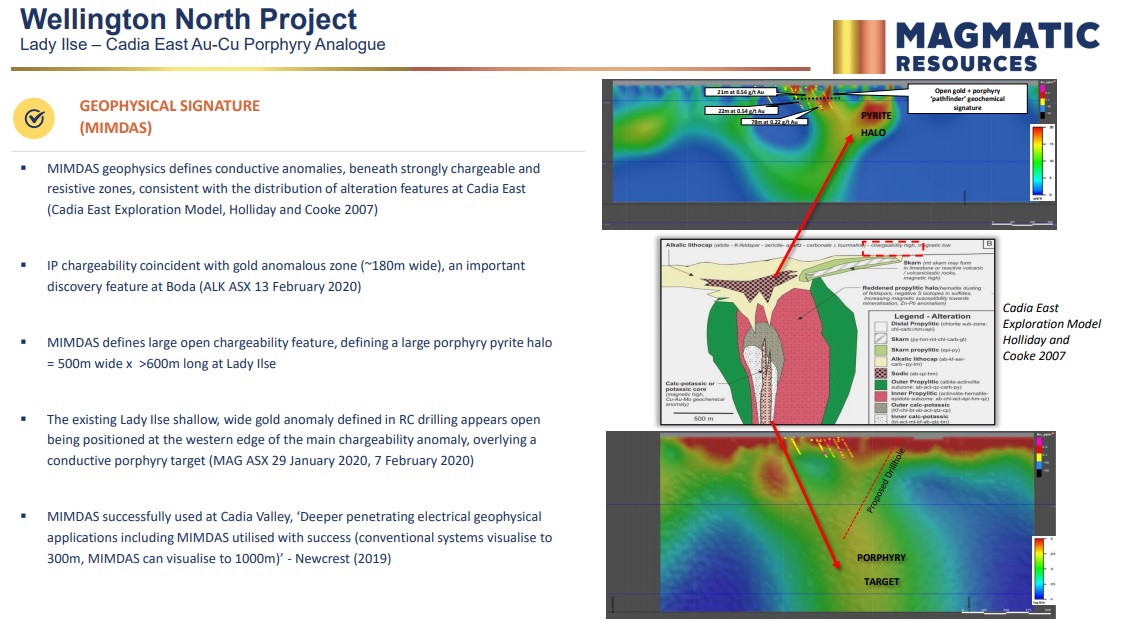
Task: Click the 'Sodic' checkered legend swatch
Action: [880, 373]
